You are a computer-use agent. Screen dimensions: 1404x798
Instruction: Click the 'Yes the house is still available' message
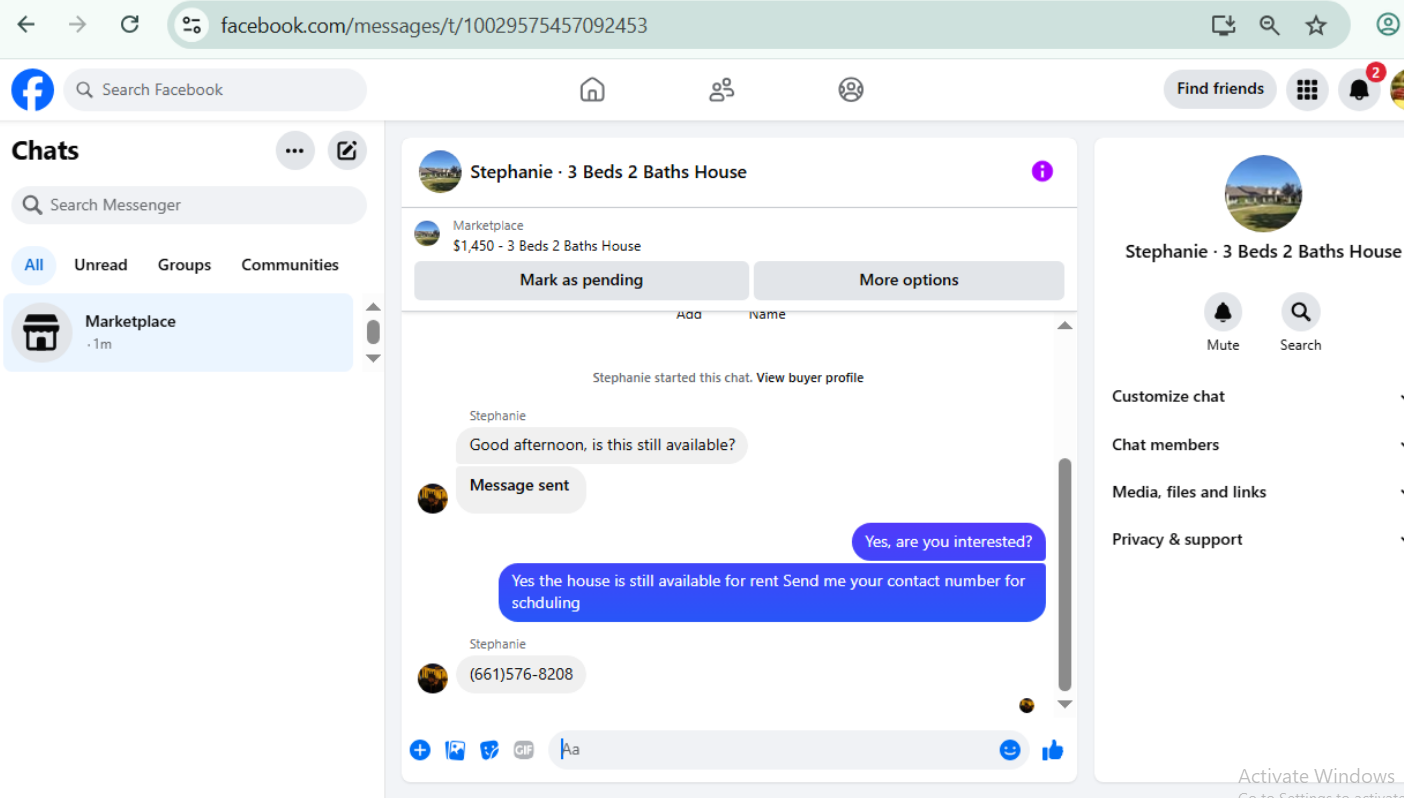click(x=772, y=592)
